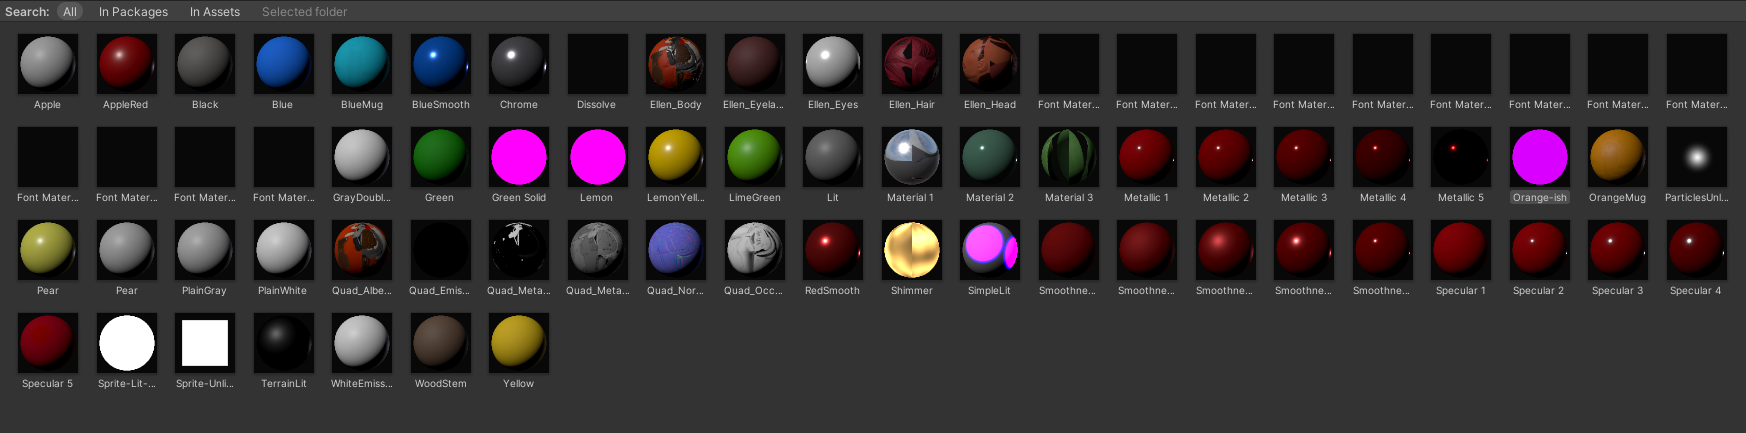This screenshot has width=1746, height=433.
Task: Select the Shimmer material sphere
Action: pyautogui.click(x=911, y=250)
